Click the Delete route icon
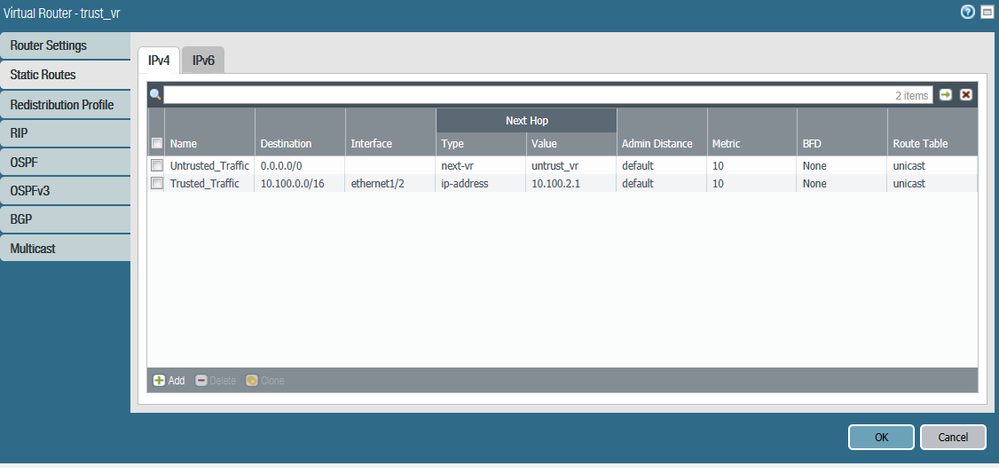The width and height of the screenshot is (999, 468). (x=215, y=381)
